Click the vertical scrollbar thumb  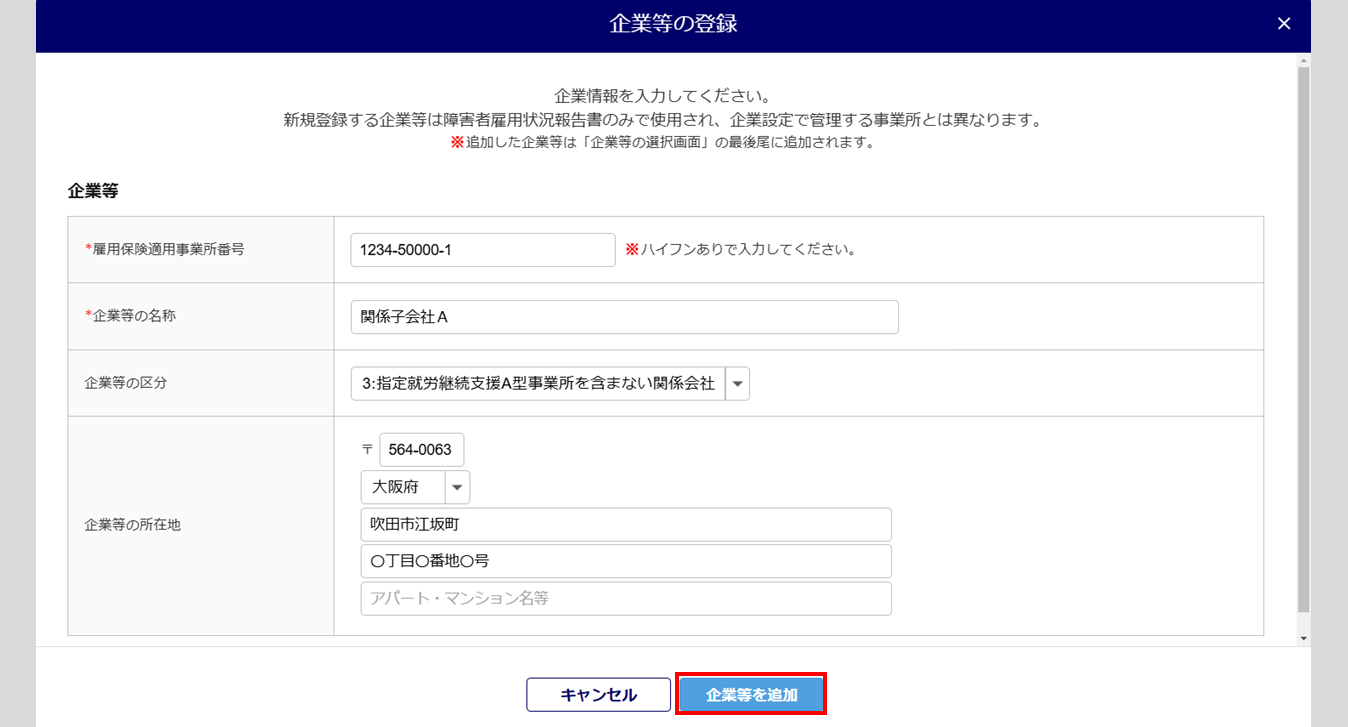(1303, 340)
